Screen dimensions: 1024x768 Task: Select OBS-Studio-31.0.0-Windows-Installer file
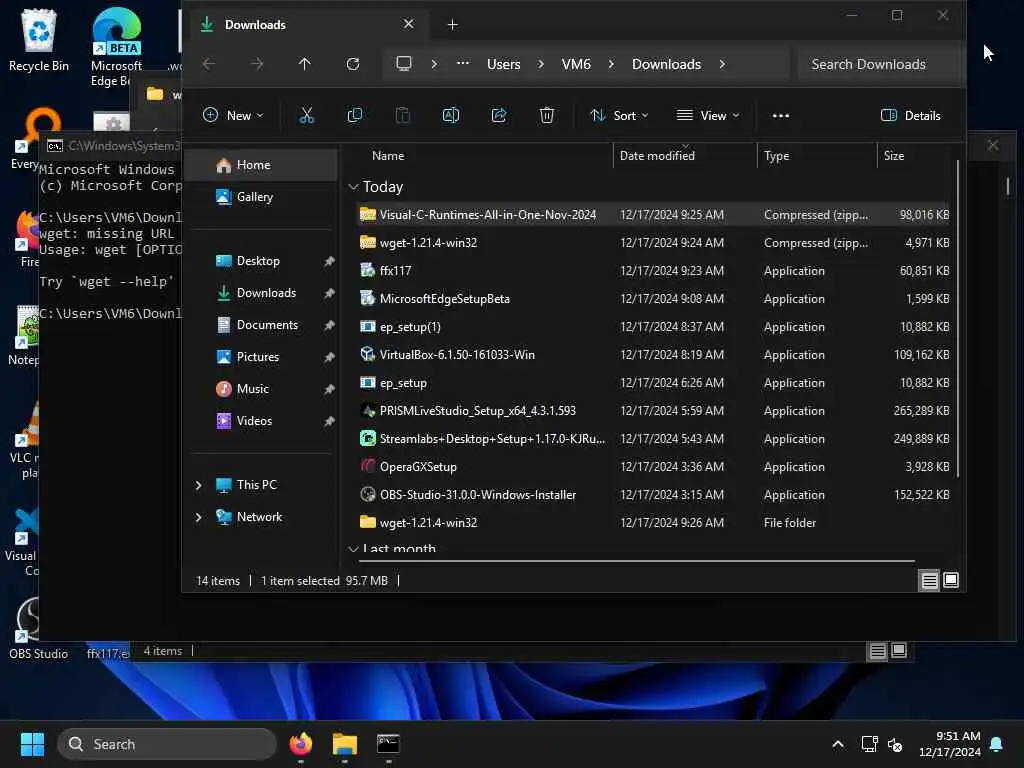(653, 495)
